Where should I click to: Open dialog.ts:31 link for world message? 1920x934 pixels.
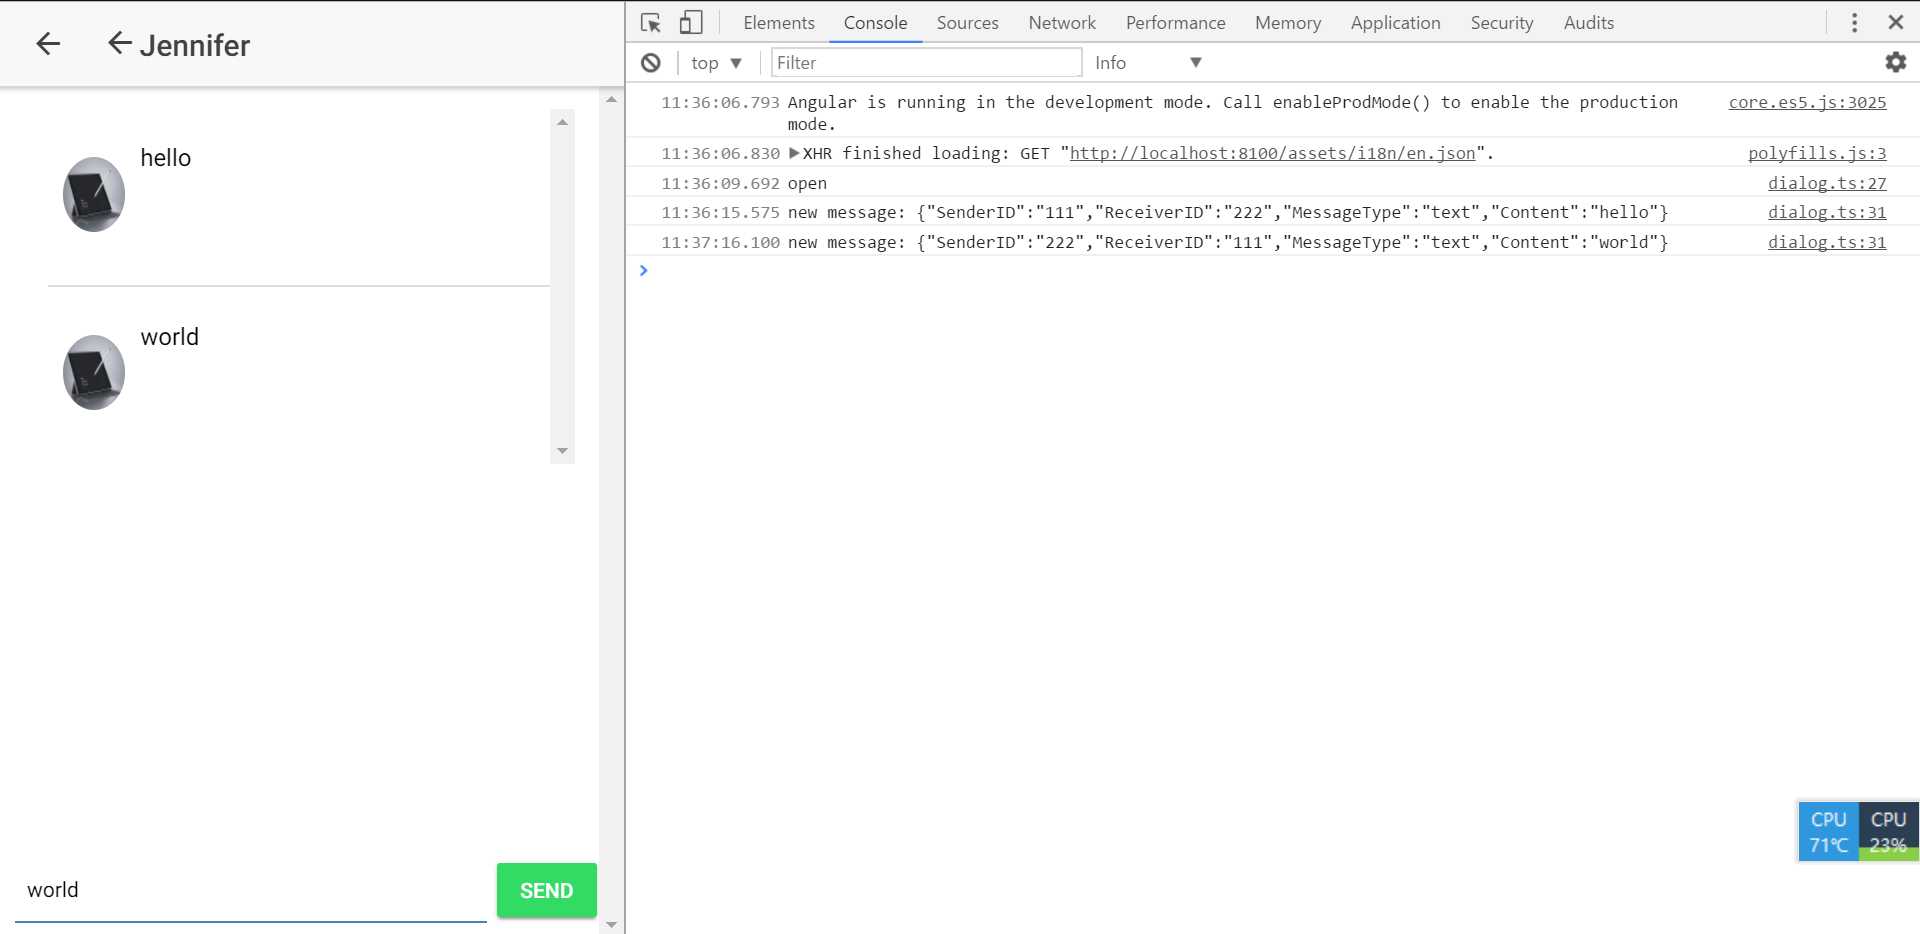tap(1827, 242)
